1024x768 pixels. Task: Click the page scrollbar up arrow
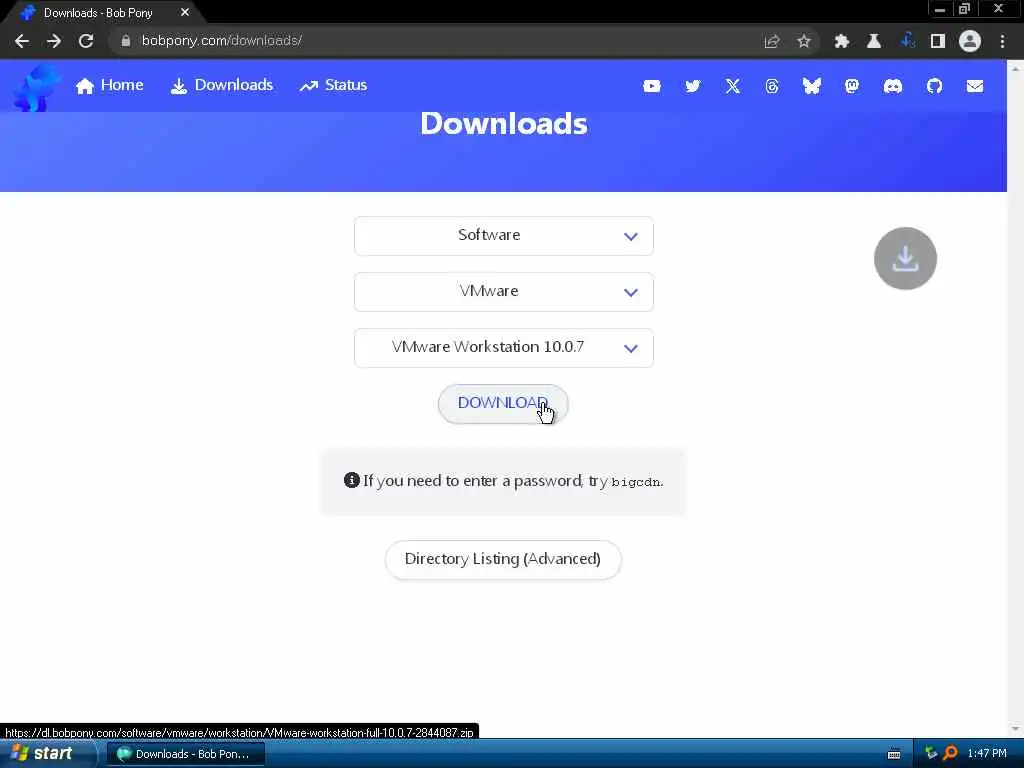tap(1016, 68)
